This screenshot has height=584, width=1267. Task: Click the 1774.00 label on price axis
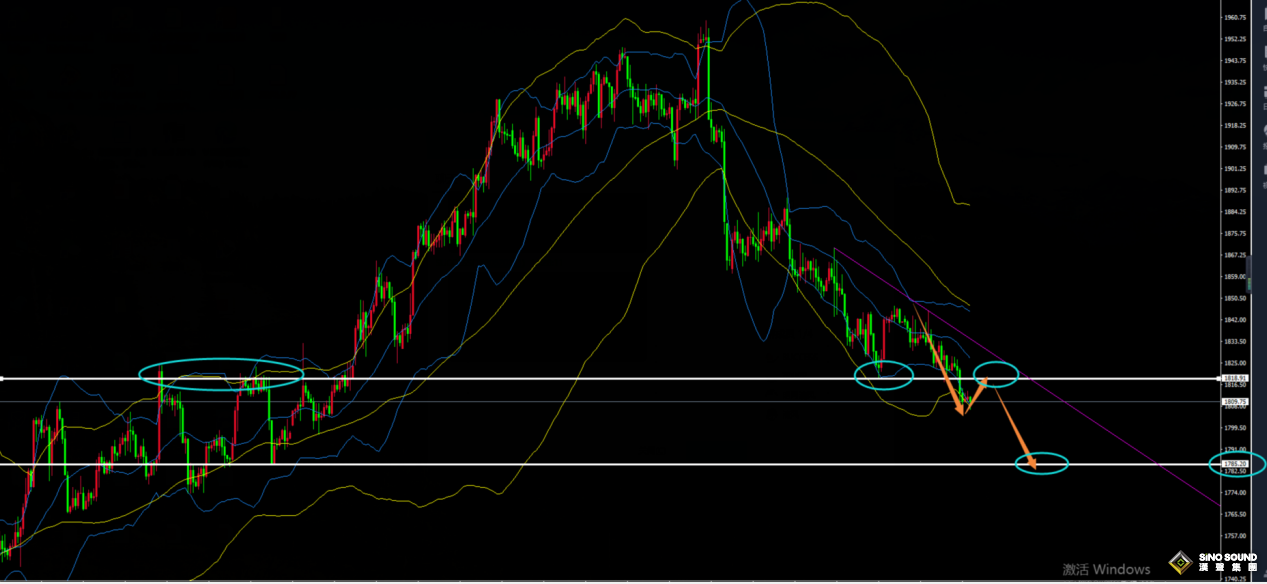1235,493
